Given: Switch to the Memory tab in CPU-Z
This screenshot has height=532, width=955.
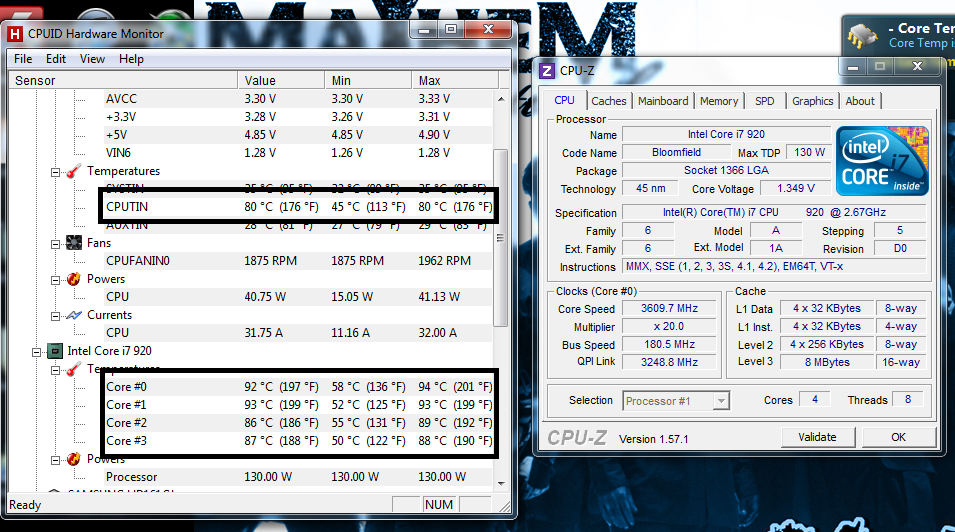Looking at the screenshot, I should (718, 101).
